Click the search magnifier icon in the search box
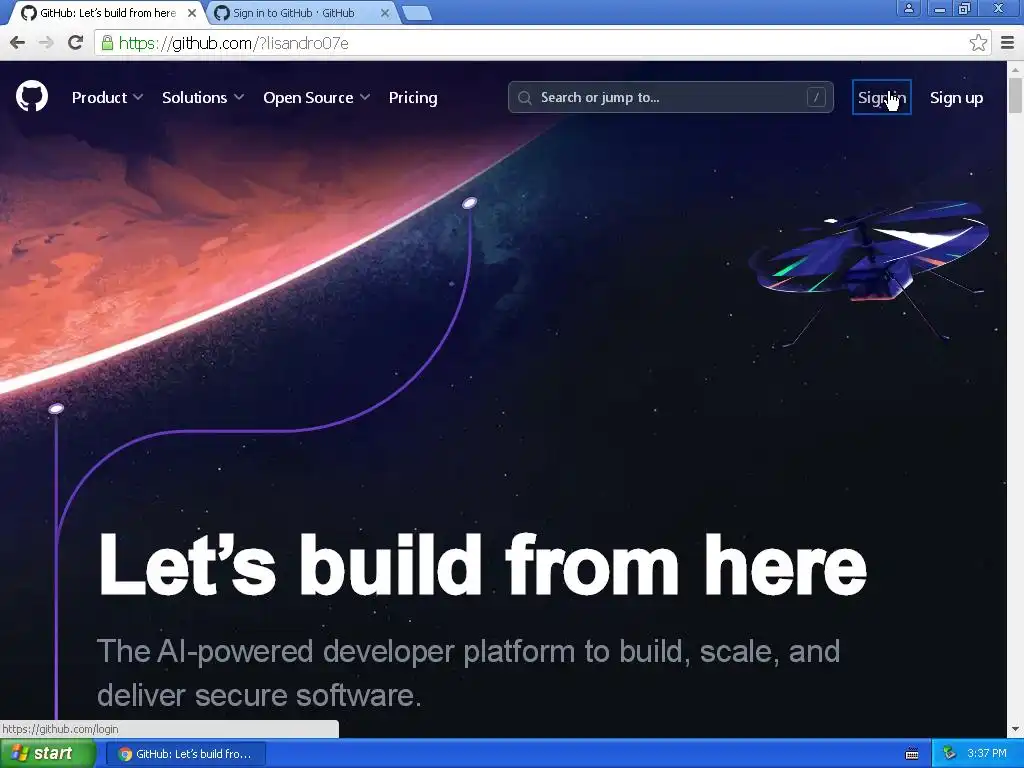 coord(524,98)
